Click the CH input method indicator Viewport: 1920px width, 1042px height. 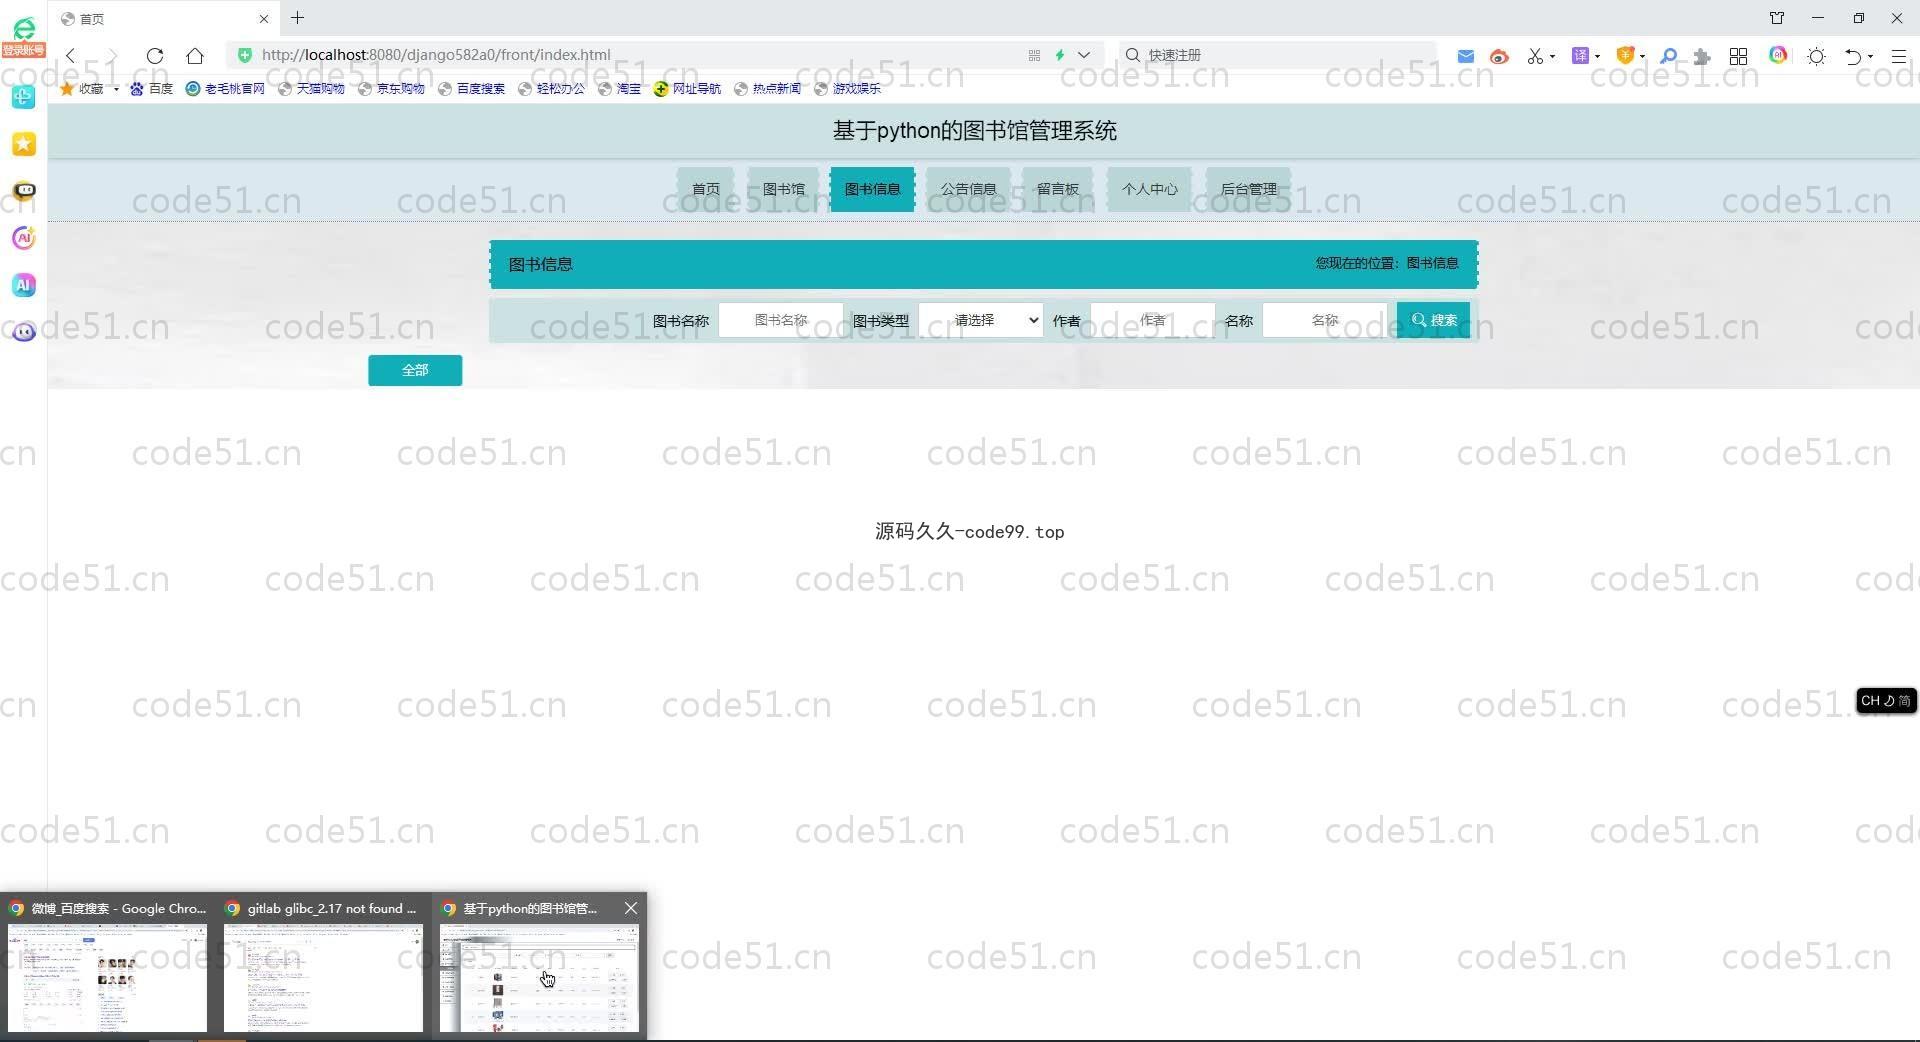click(1886, 701)
